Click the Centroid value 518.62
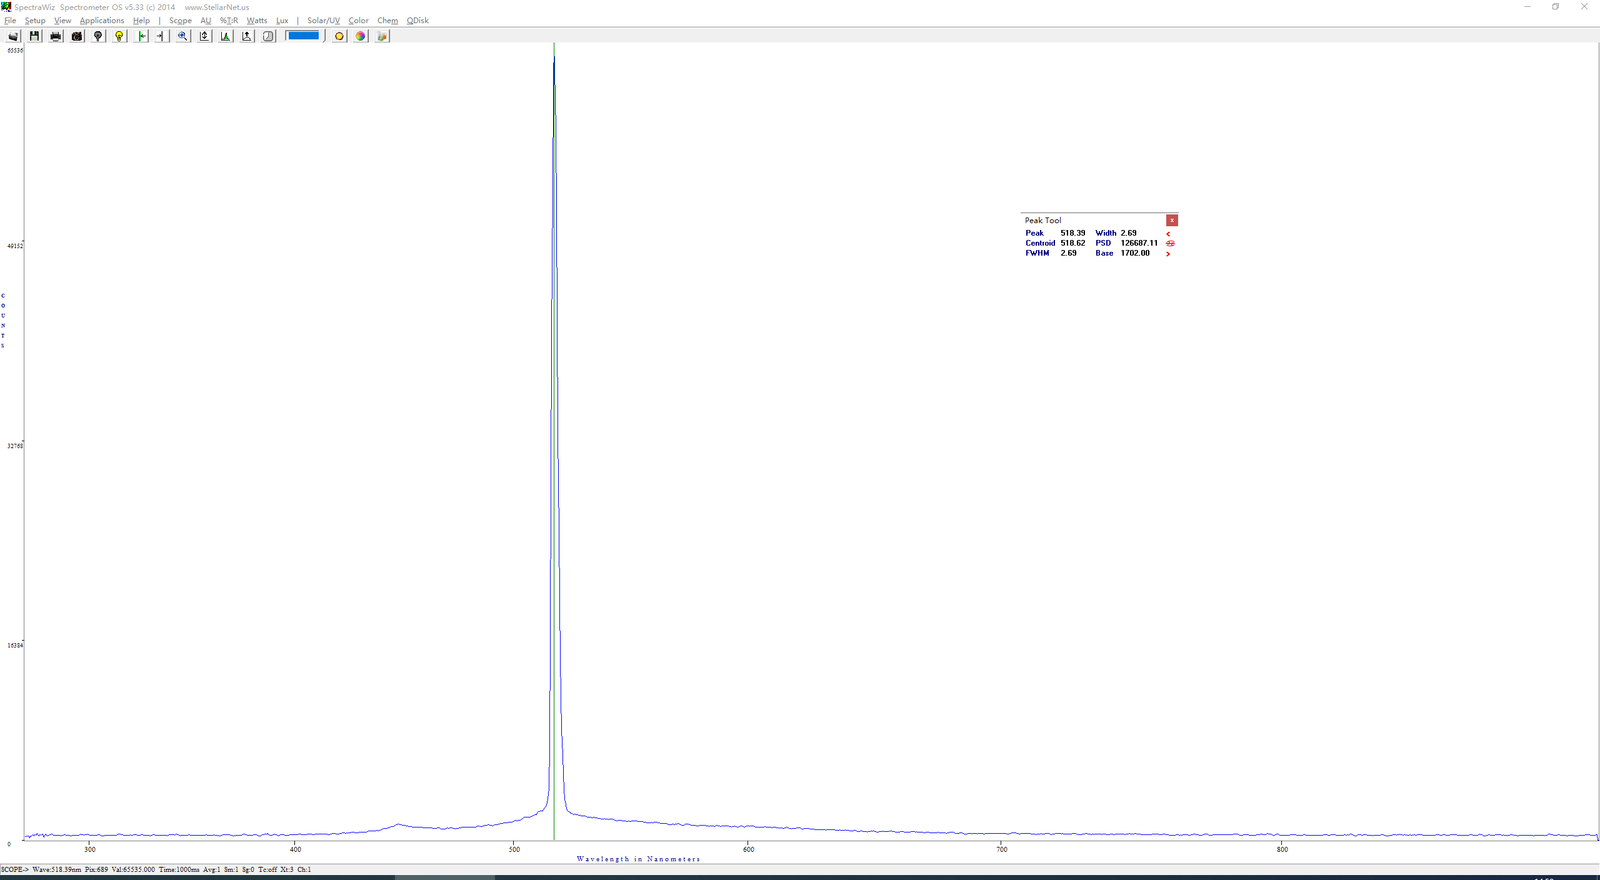The image size is (1600, 880). (x=1073, y=243)
